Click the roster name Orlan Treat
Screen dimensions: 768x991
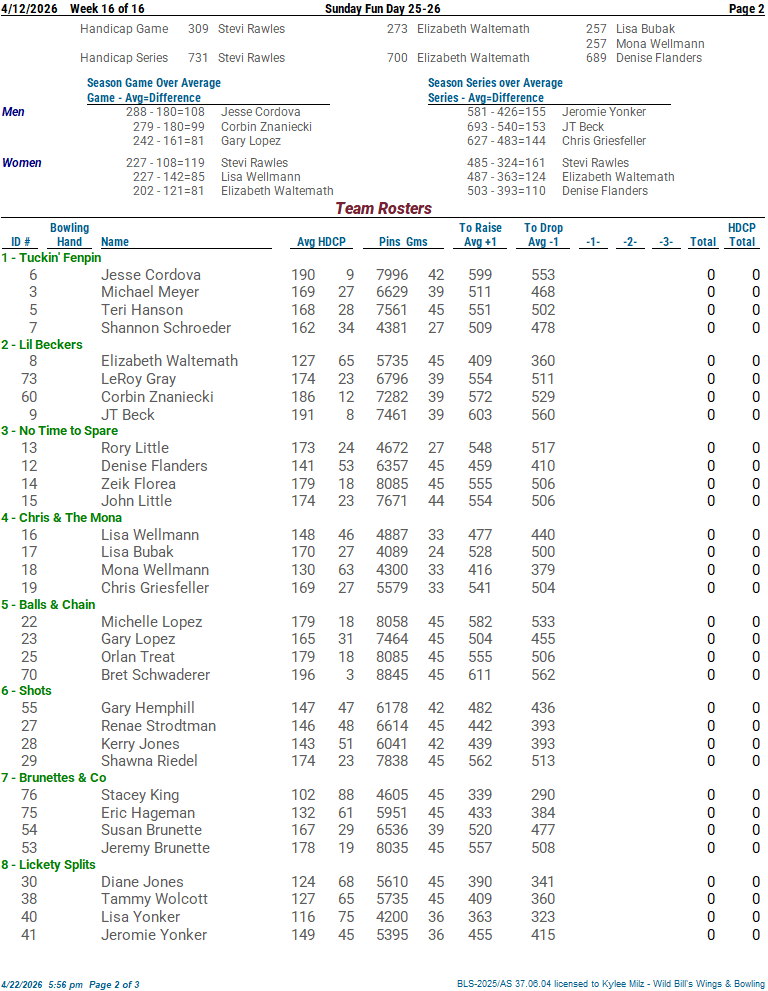click(x=138, y=657)
